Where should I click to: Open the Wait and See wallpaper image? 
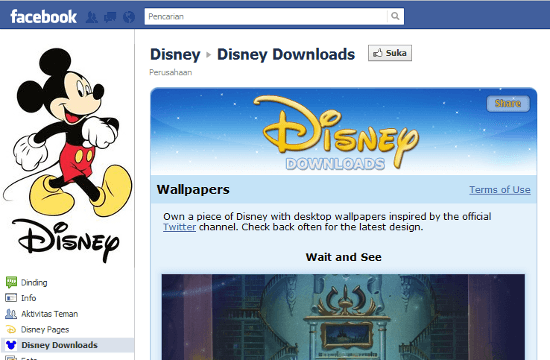pos(343,317)
